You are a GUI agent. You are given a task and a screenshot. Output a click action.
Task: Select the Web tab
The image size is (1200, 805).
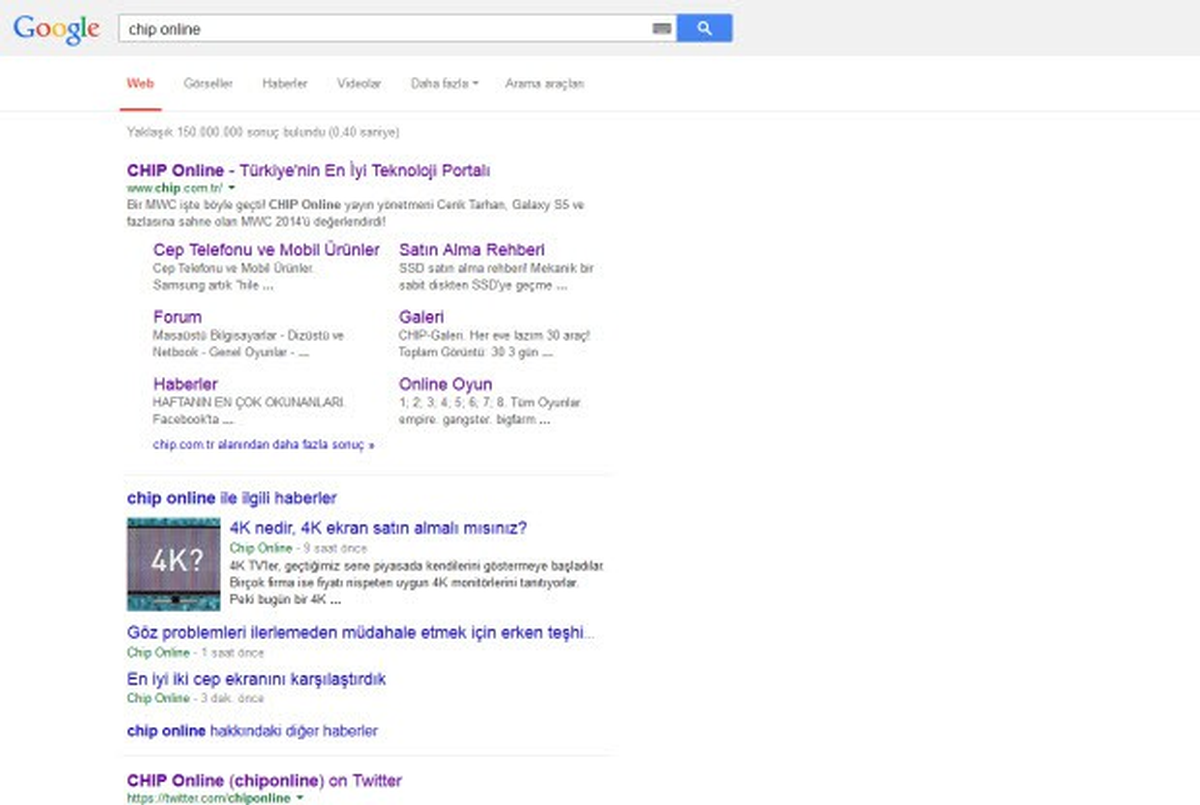click(x=140, y=84)
